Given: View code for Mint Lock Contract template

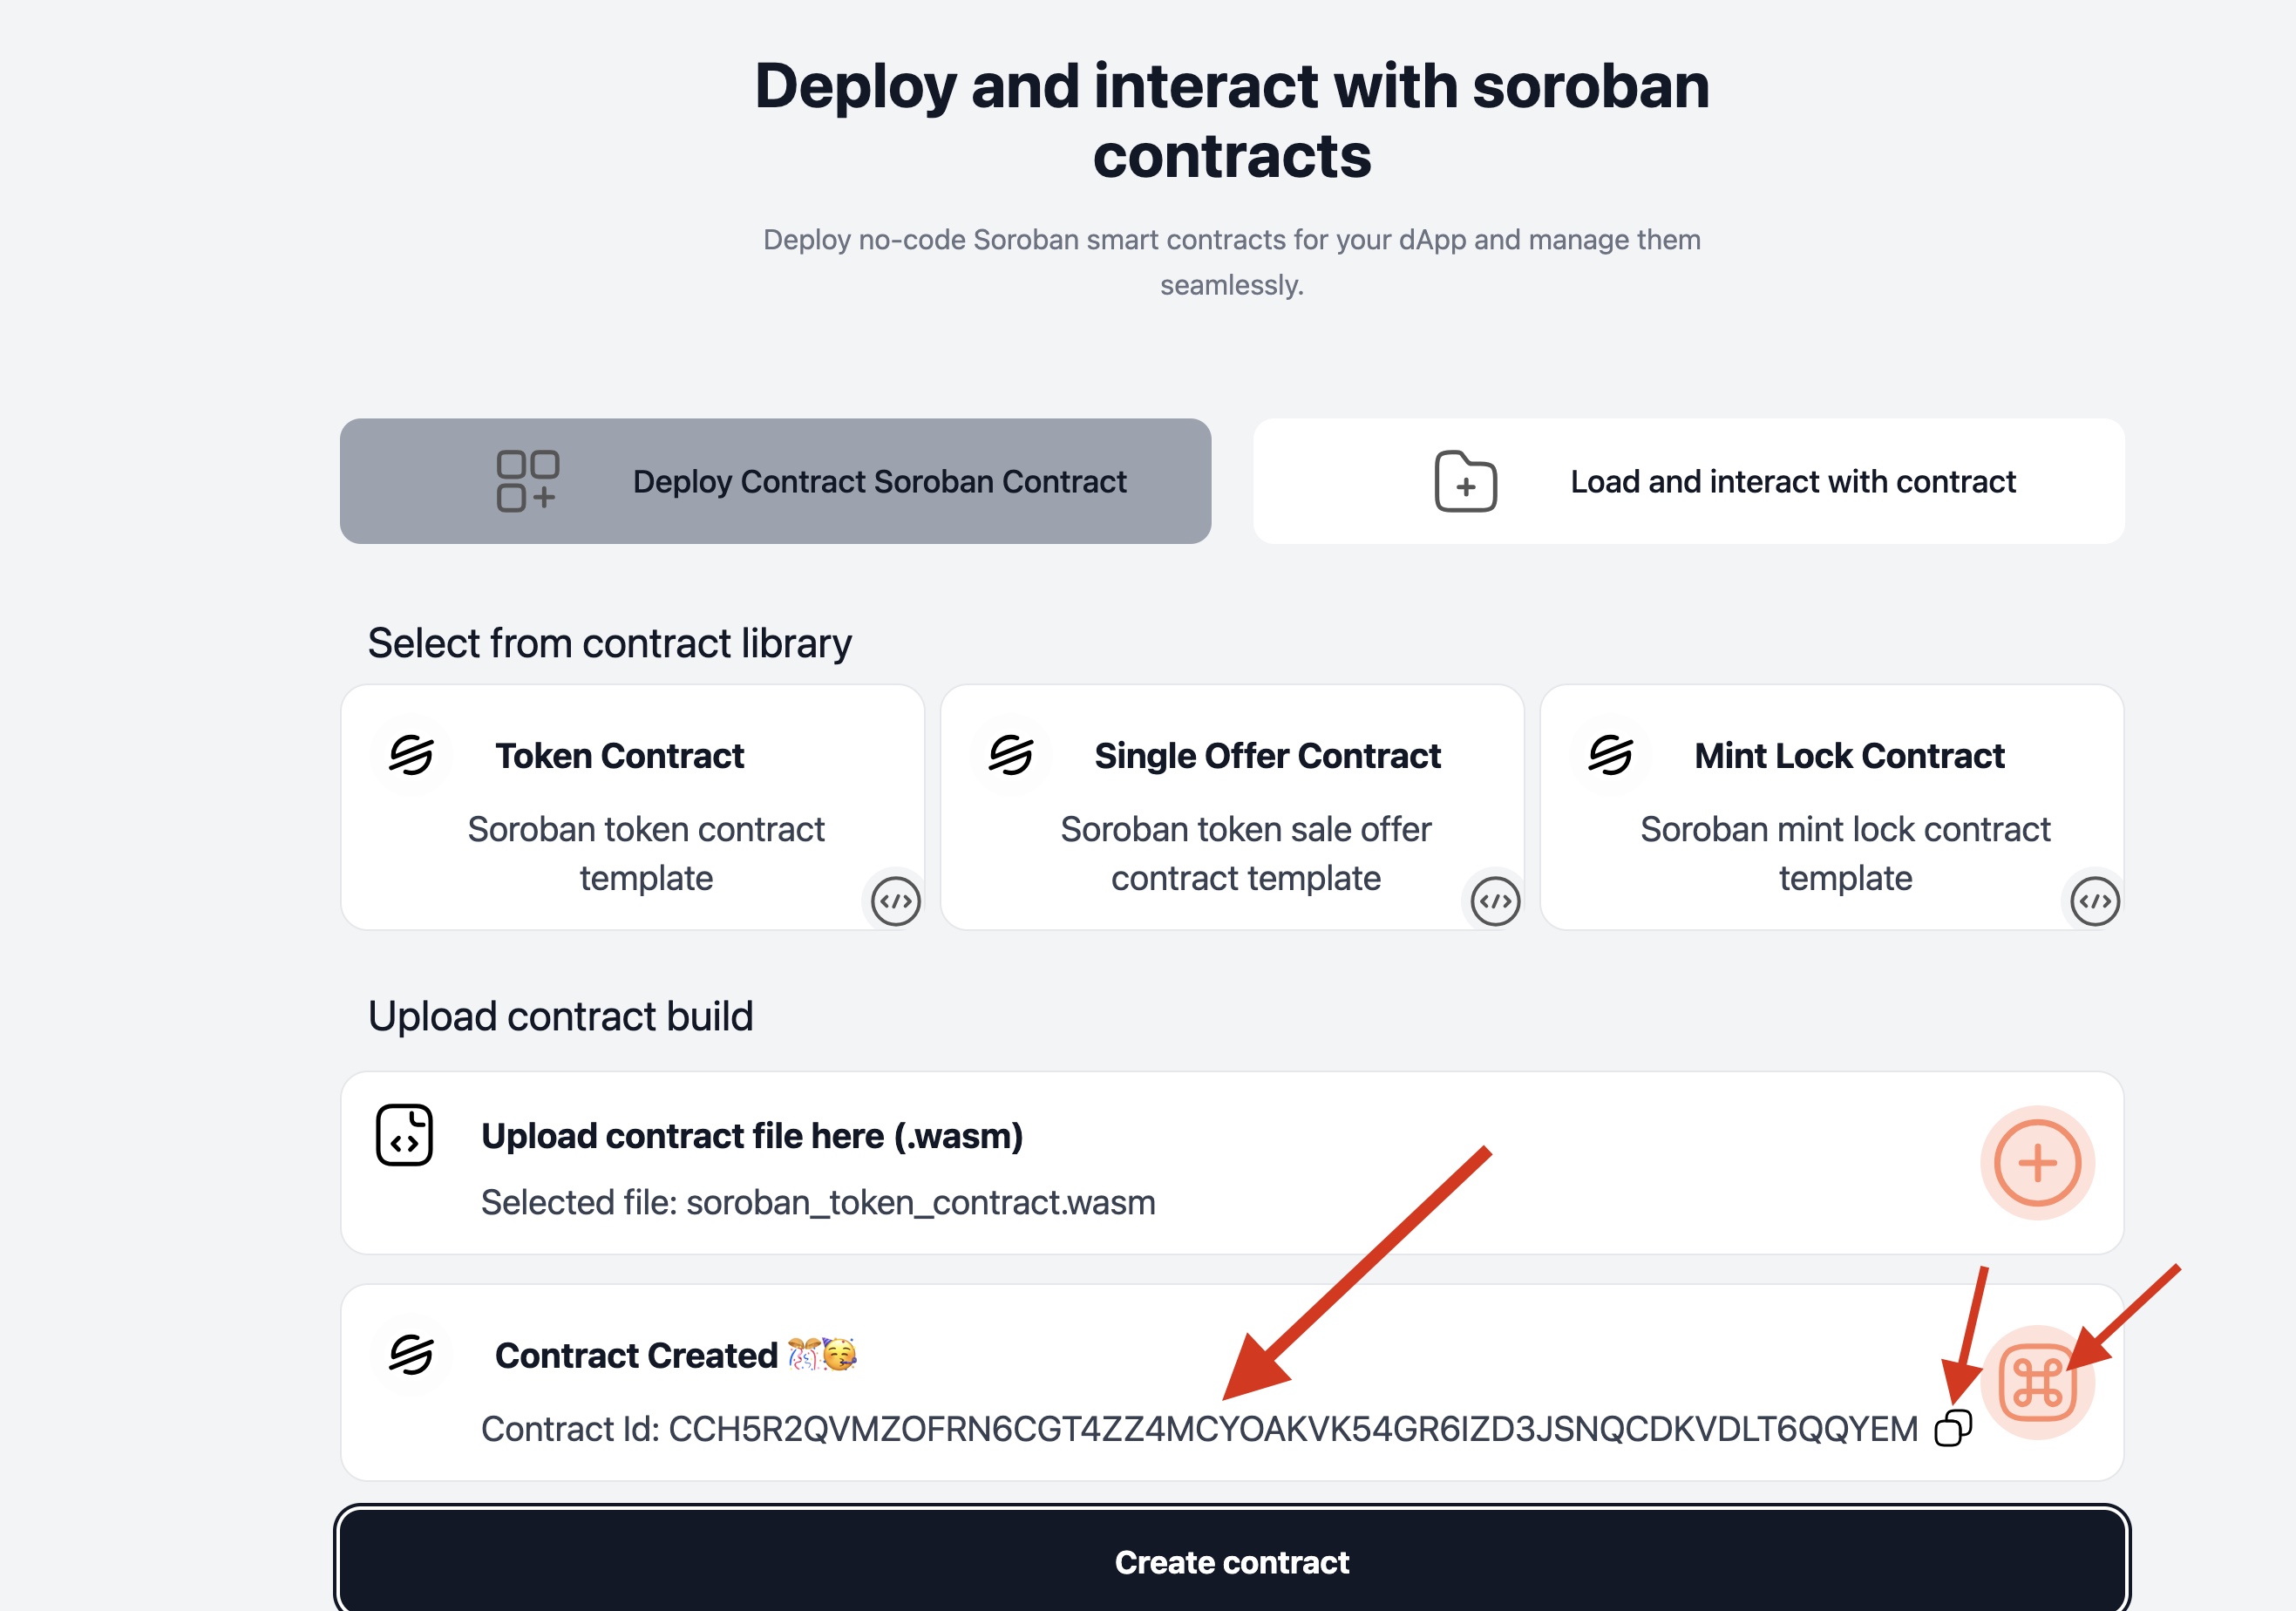Looking at the screenshot, I should [x=2094, y=901].
